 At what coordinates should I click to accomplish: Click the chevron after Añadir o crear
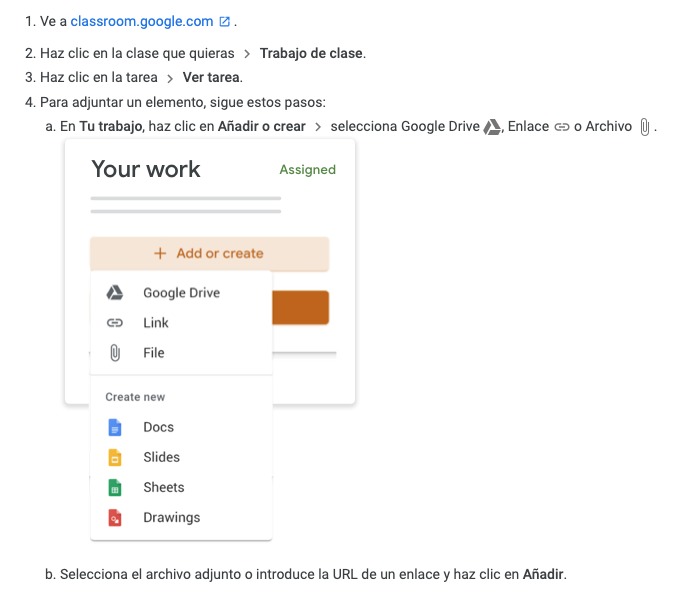point(318,127)
